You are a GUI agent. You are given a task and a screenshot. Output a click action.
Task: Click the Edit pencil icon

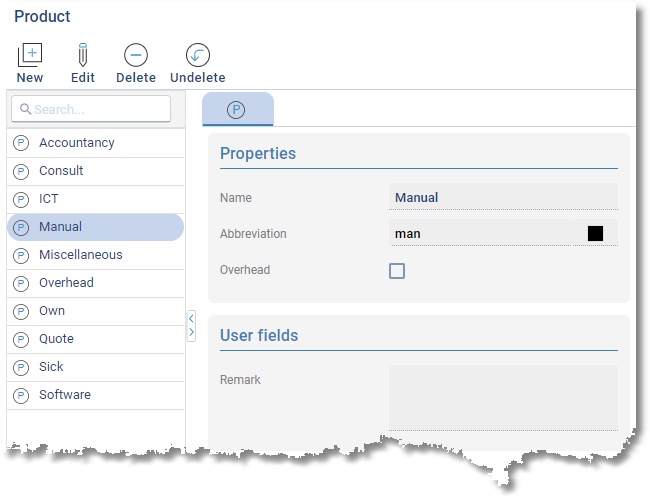click(82, 55)
